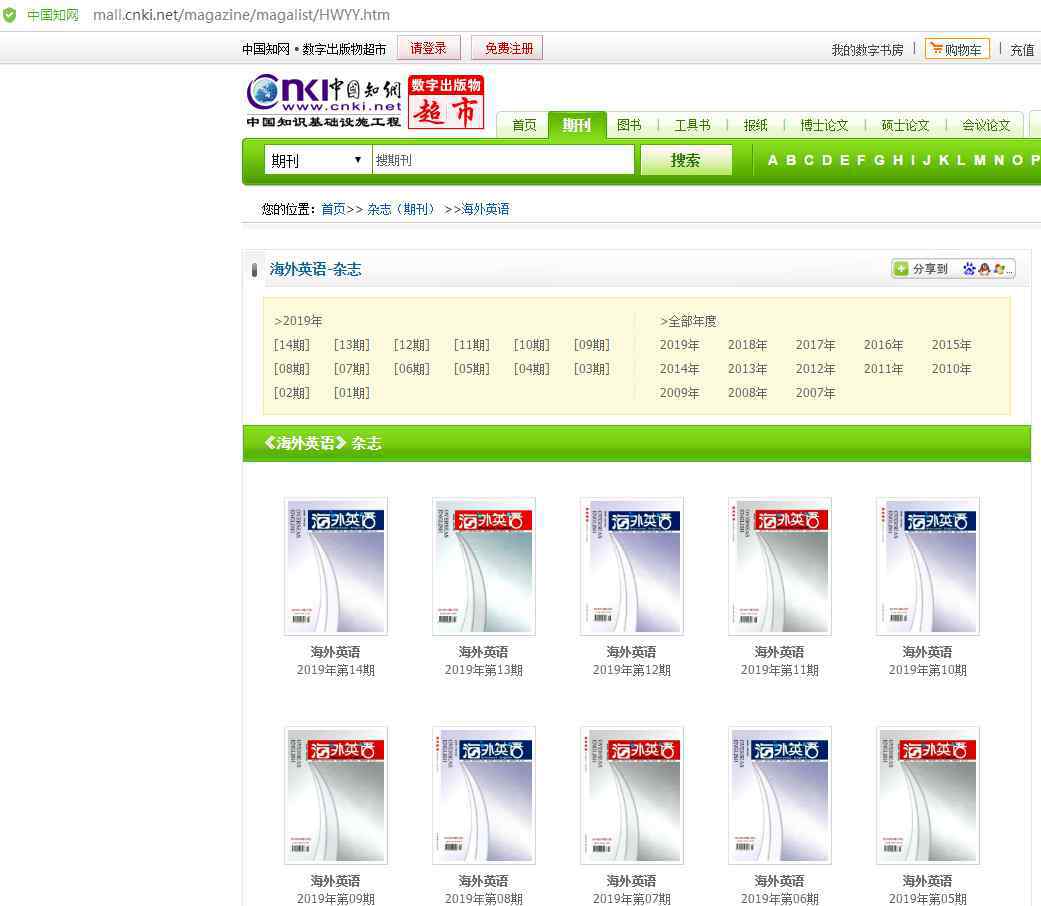This screenshot has width=1041, height=906.
Task: Filter journals by letter A
Action: 772,160
